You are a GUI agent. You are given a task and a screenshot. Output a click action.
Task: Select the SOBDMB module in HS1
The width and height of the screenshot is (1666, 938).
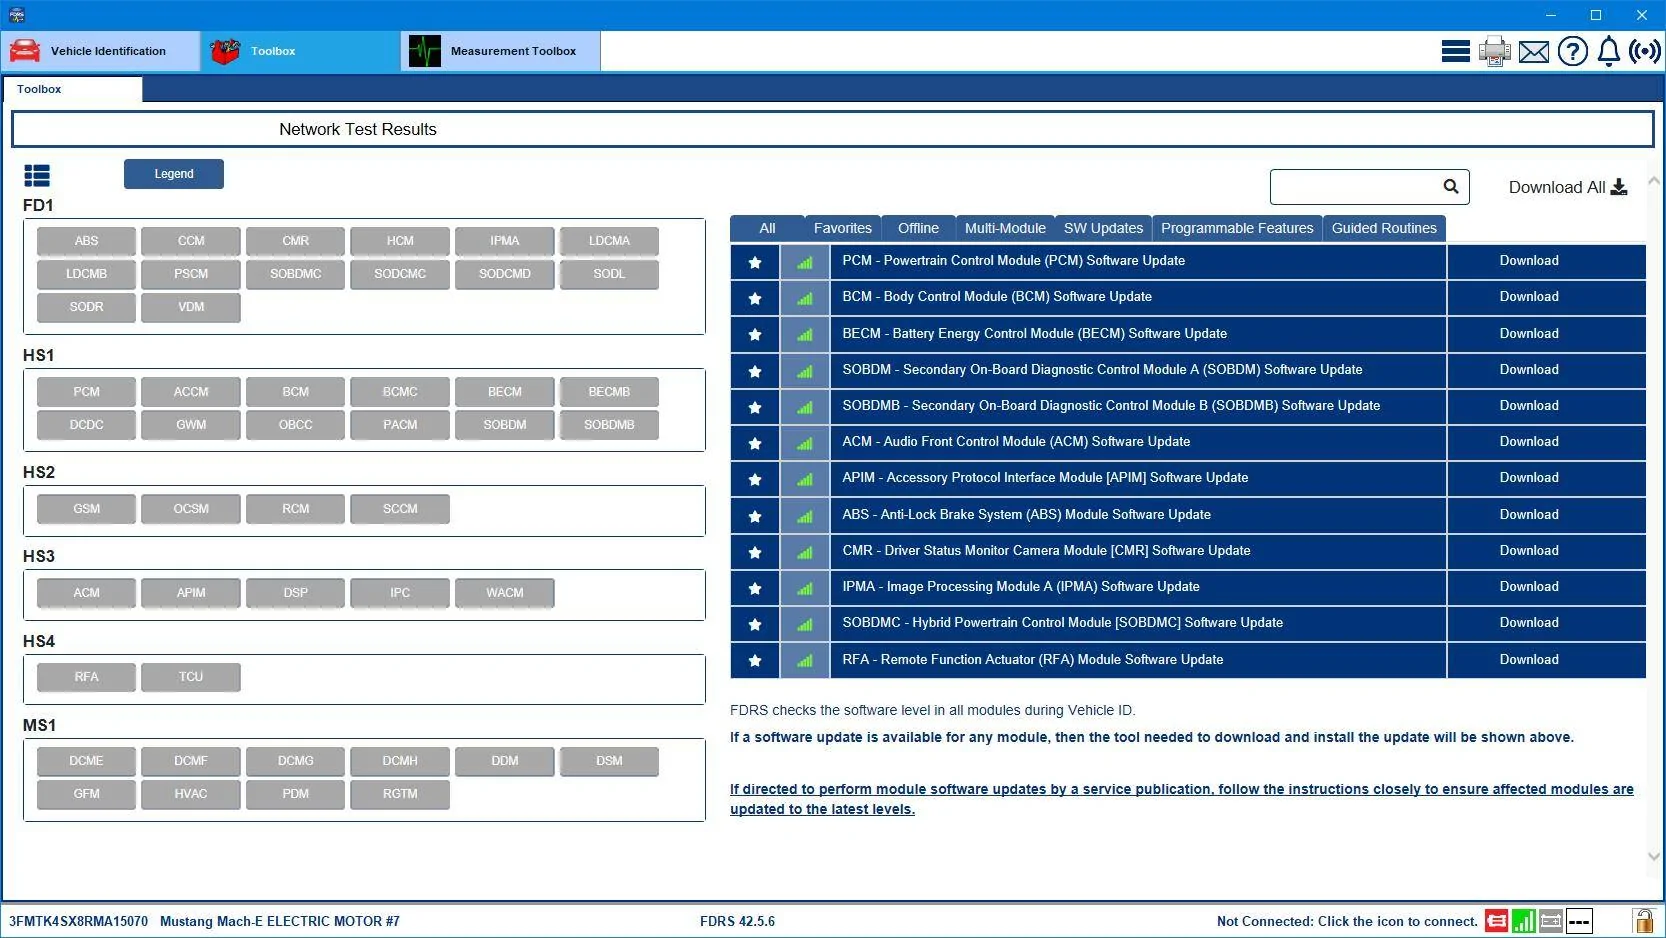(x=609, y=425)
